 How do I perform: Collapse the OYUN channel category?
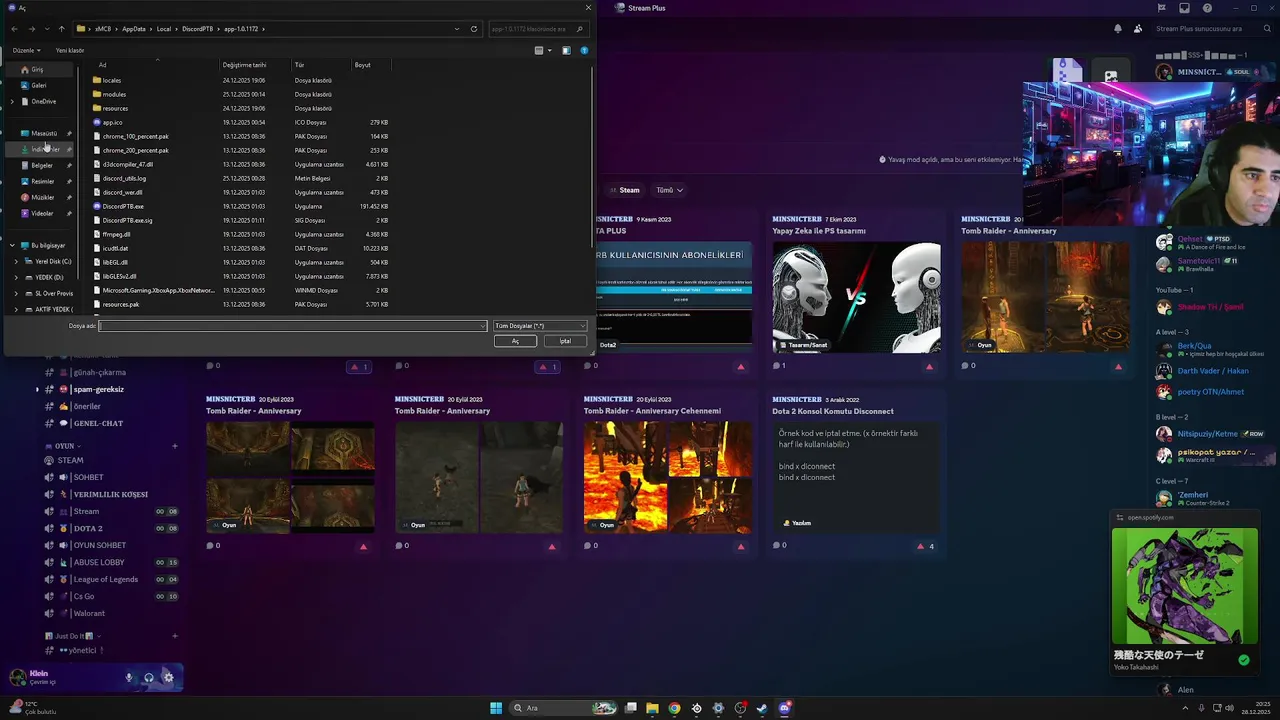63,446
